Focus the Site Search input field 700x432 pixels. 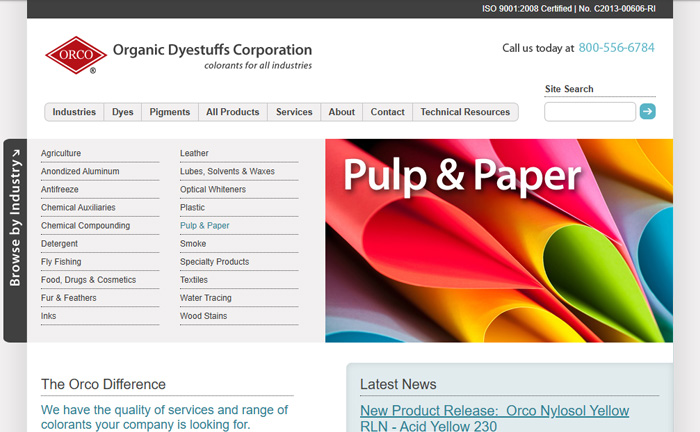[590, 112]
